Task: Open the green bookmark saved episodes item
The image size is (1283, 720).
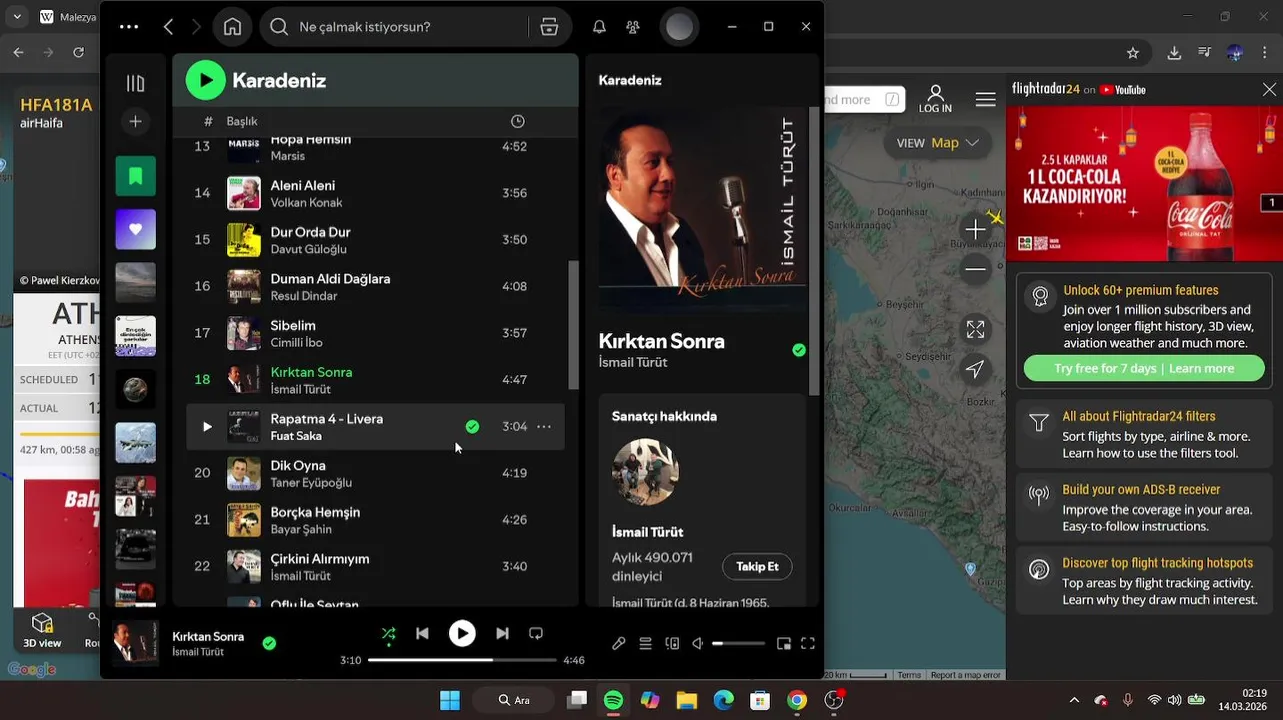Action: (x=135, y=176)
